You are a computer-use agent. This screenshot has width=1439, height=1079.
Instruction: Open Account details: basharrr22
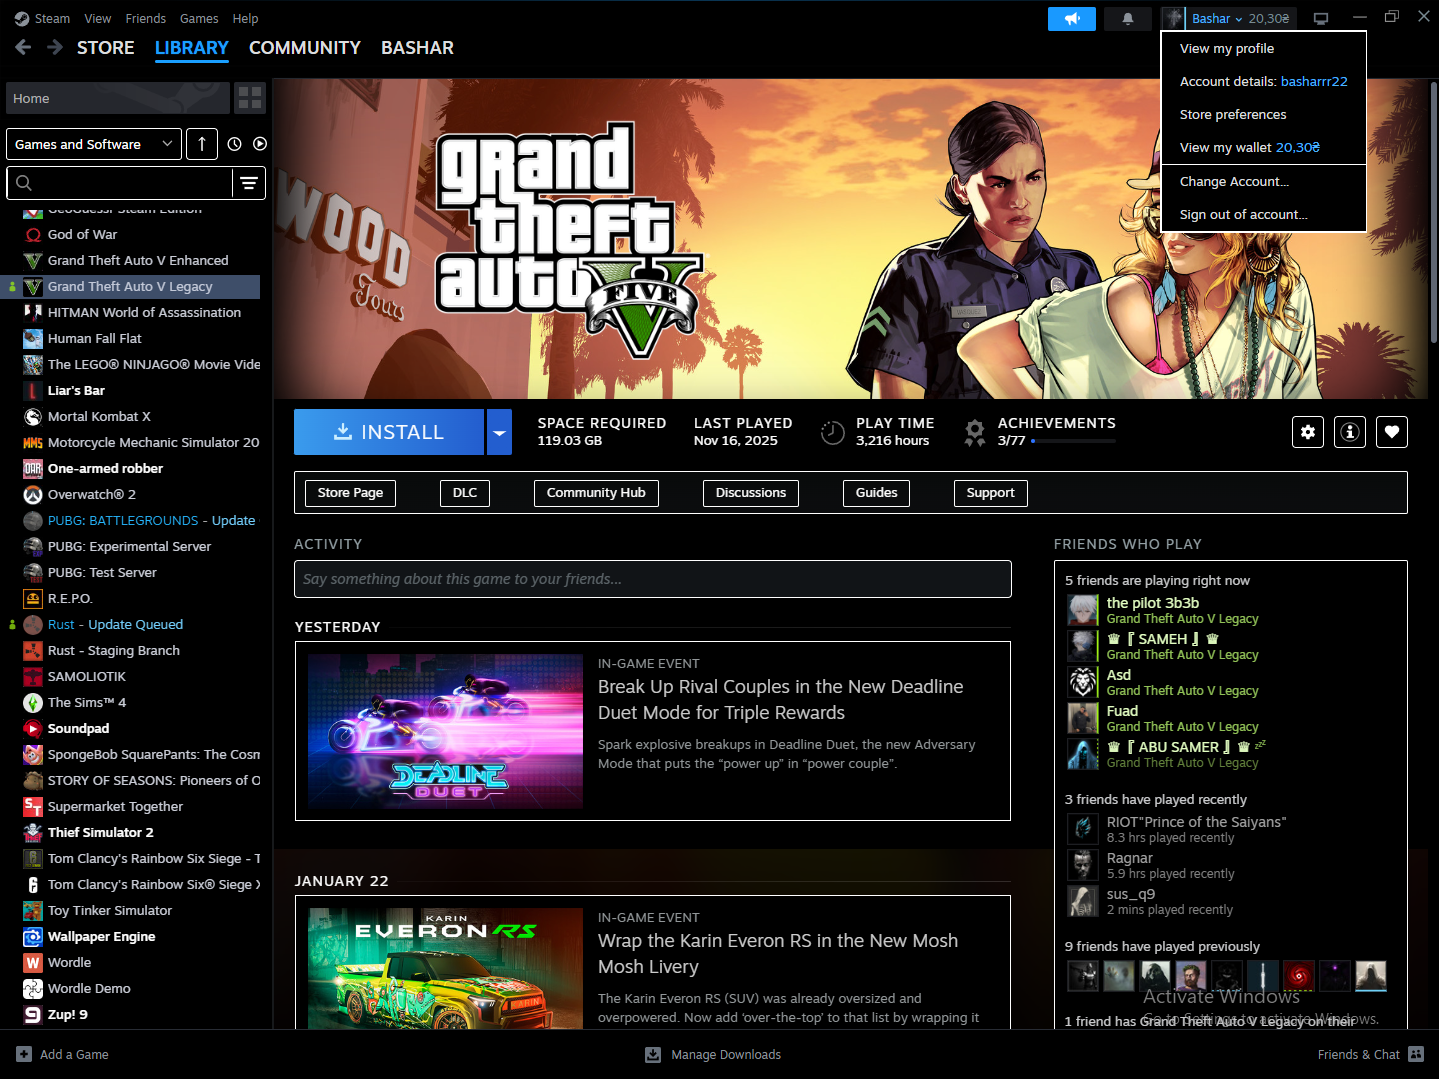pos(1264,81)
